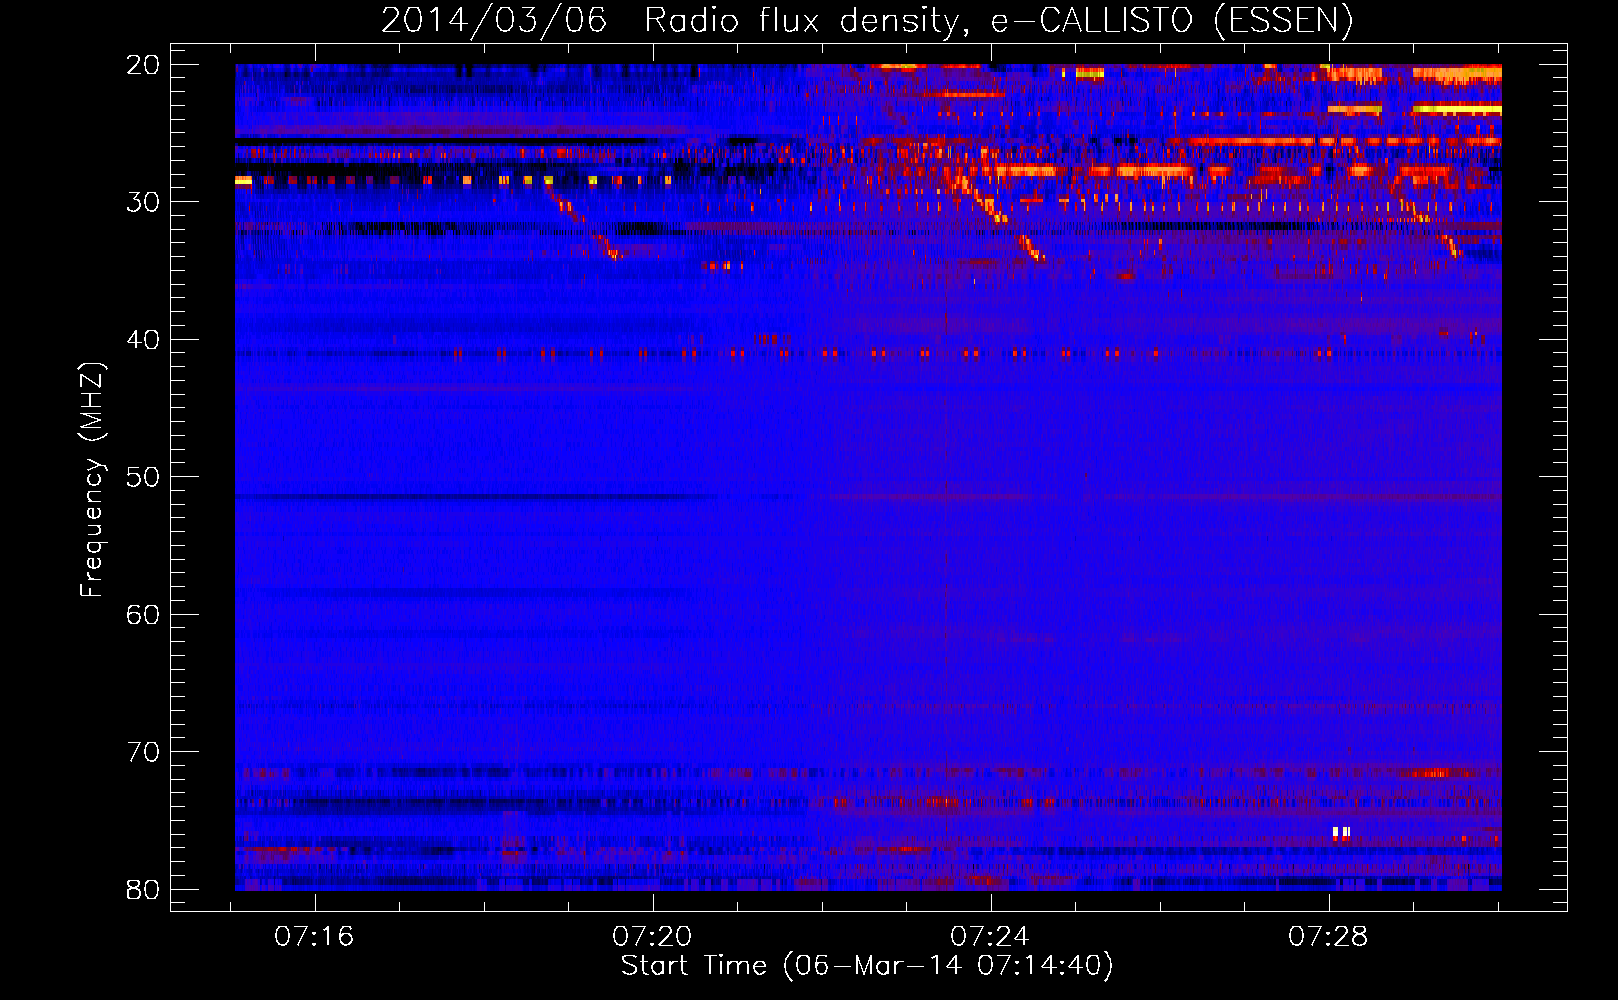Click the 80 frequency tick label

tap(143, 890)
